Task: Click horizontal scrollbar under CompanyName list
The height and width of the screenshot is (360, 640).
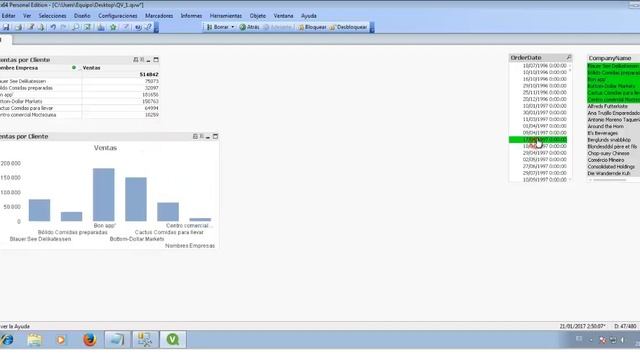Action: [x=610, y=180]
